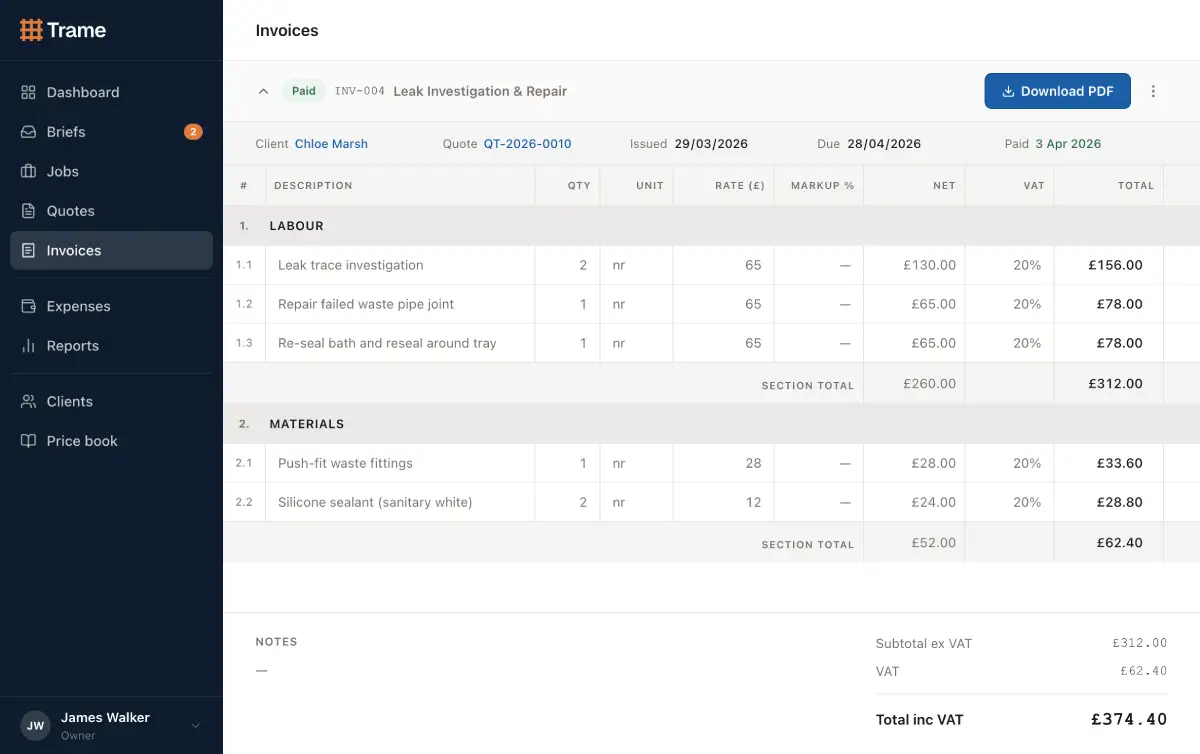Open client Chloe Marsh link
This screenshot has width=1200, height=754.
(331, 144)
